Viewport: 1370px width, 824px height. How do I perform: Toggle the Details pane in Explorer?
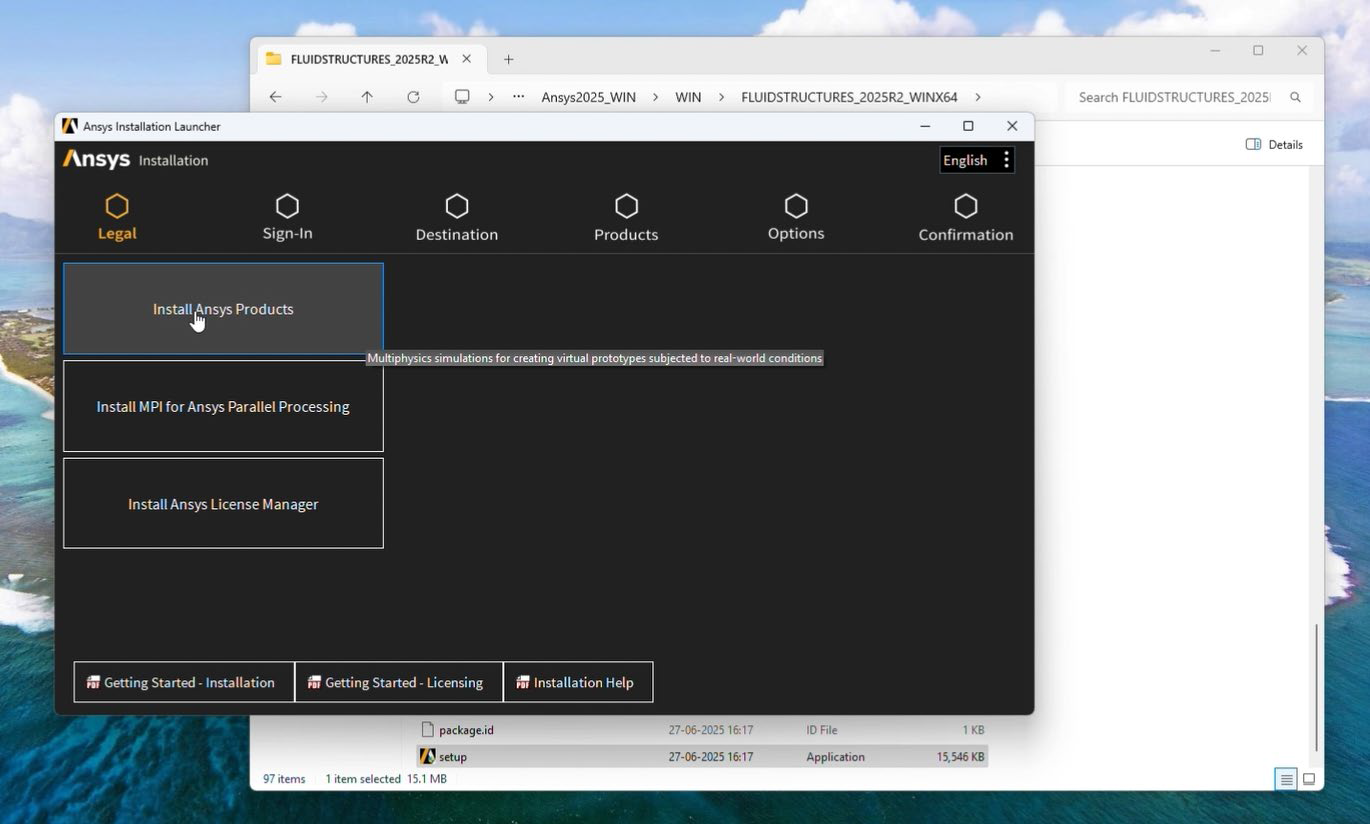1274,144
